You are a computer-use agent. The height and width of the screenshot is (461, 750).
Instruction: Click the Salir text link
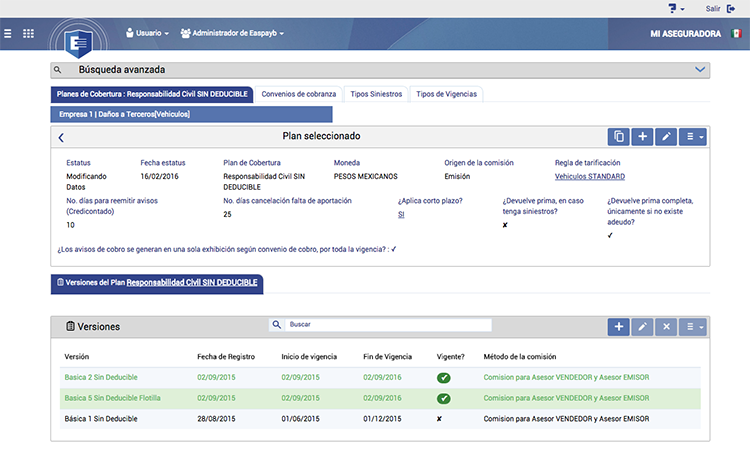(713, 9)
